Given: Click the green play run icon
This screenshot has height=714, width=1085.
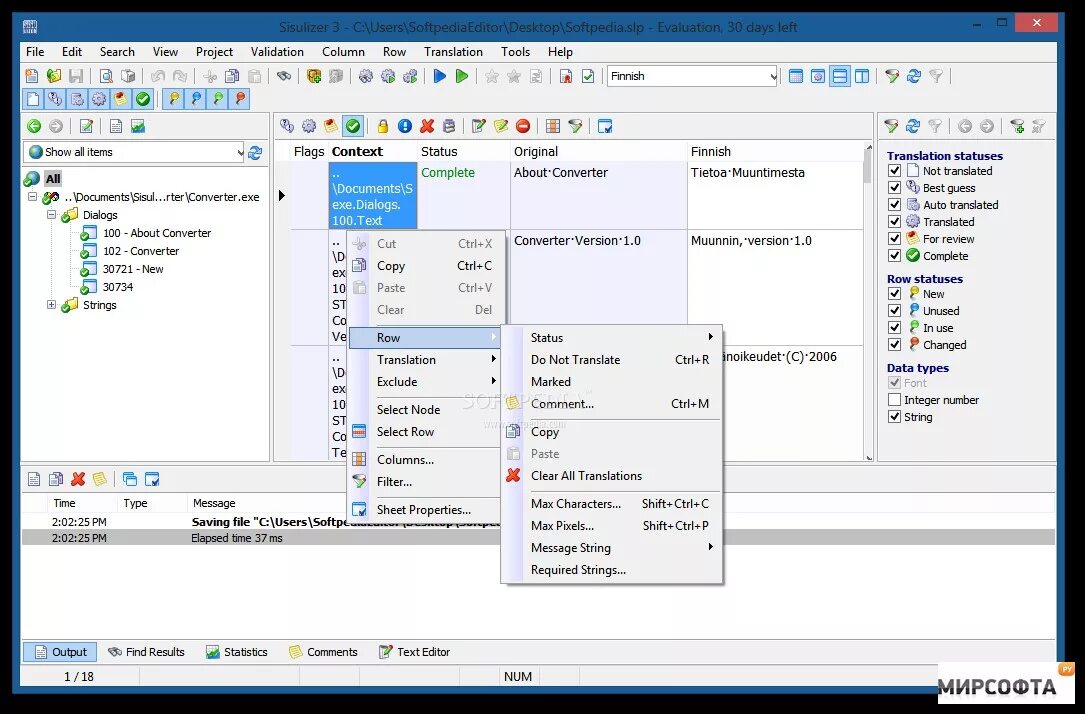Looking at the screenshot, I should pyautogui.click(x=462, y=76).
